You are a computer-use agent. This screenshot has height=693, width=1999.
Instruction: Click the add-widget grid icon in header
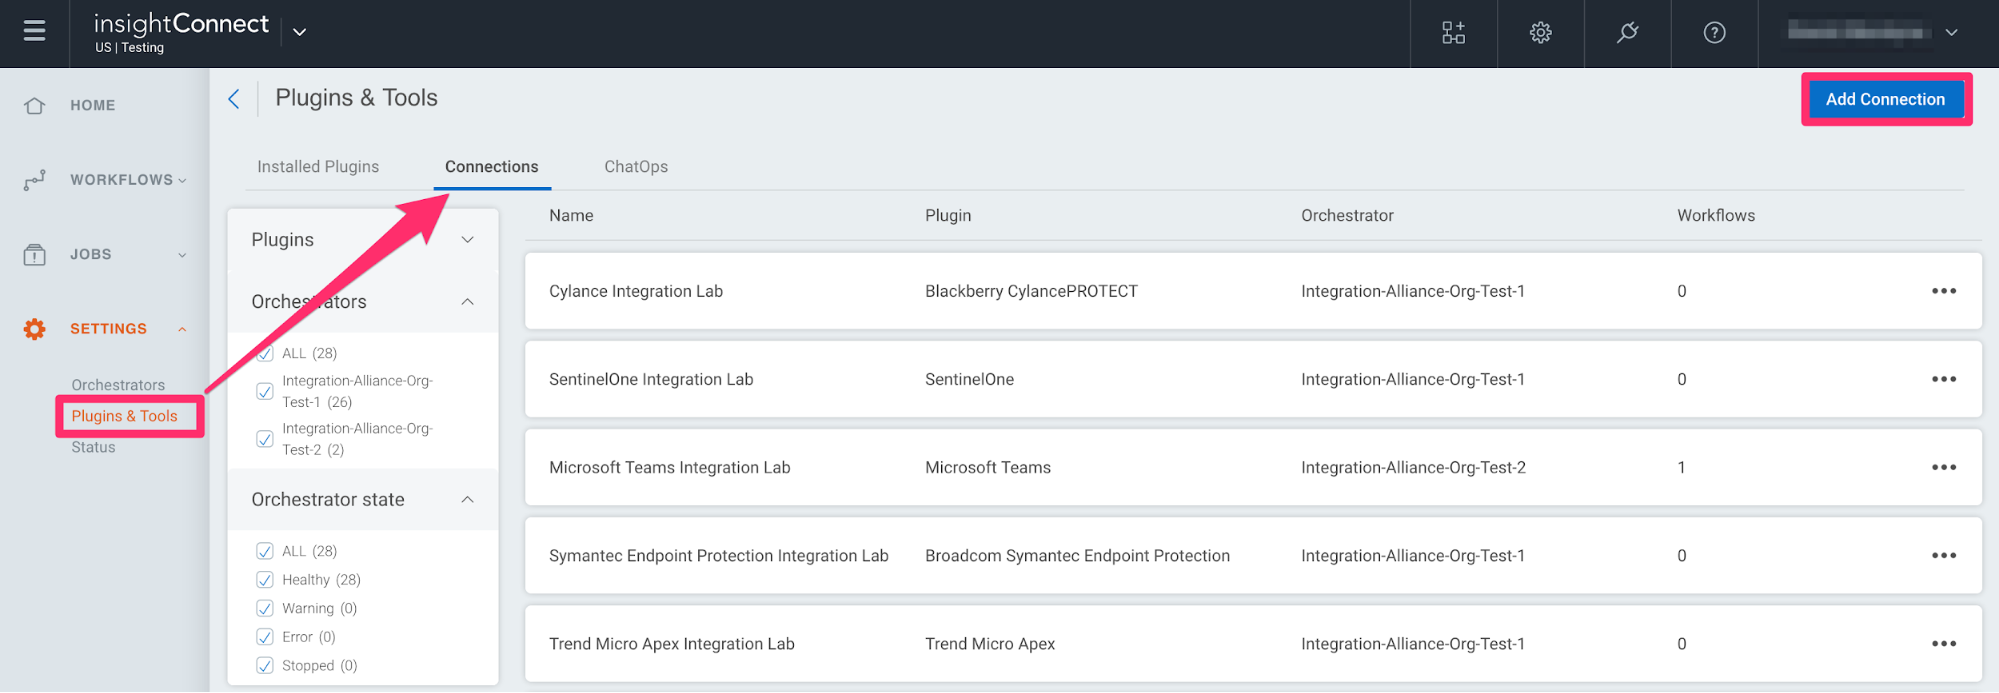(1453, 33)
